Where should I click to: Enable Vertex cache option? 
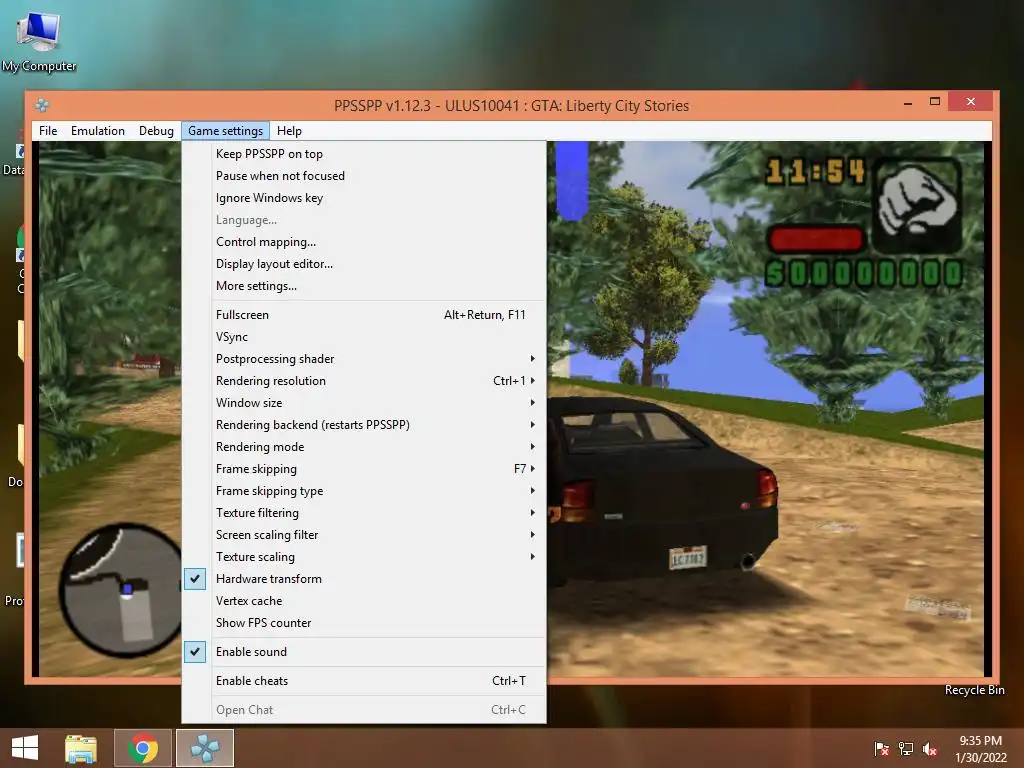(364, 601)
